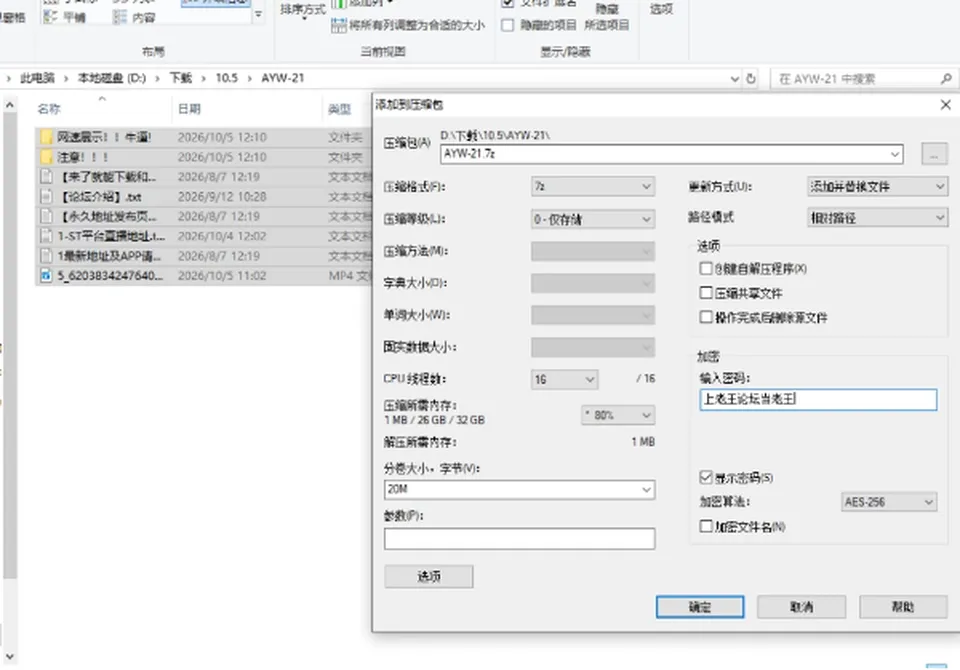Click the 选项 button below the 参数 field

click(429, 576)
